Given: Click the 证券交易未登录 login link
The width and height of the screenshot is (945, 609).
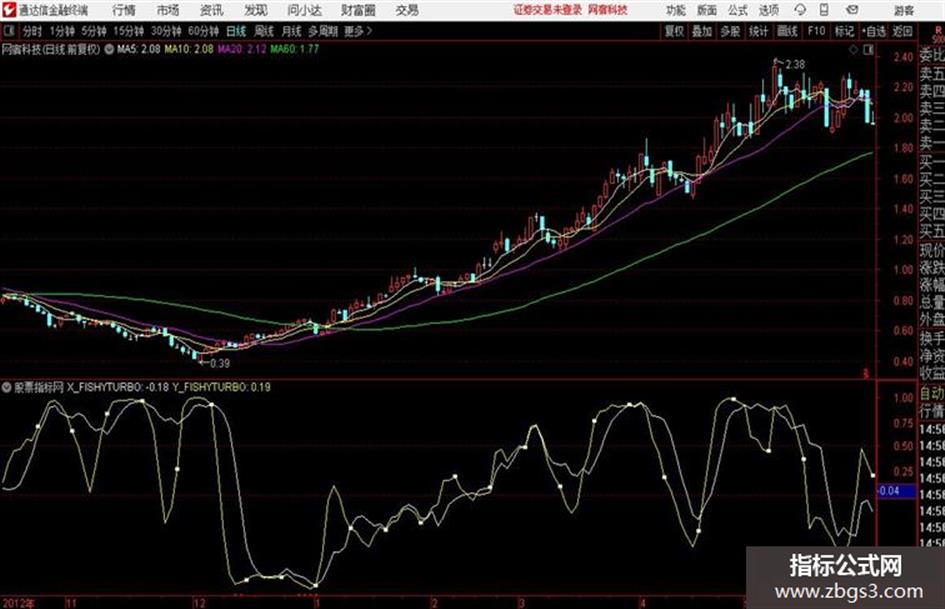Looking at the screenshot, I should tap(548, 10).
